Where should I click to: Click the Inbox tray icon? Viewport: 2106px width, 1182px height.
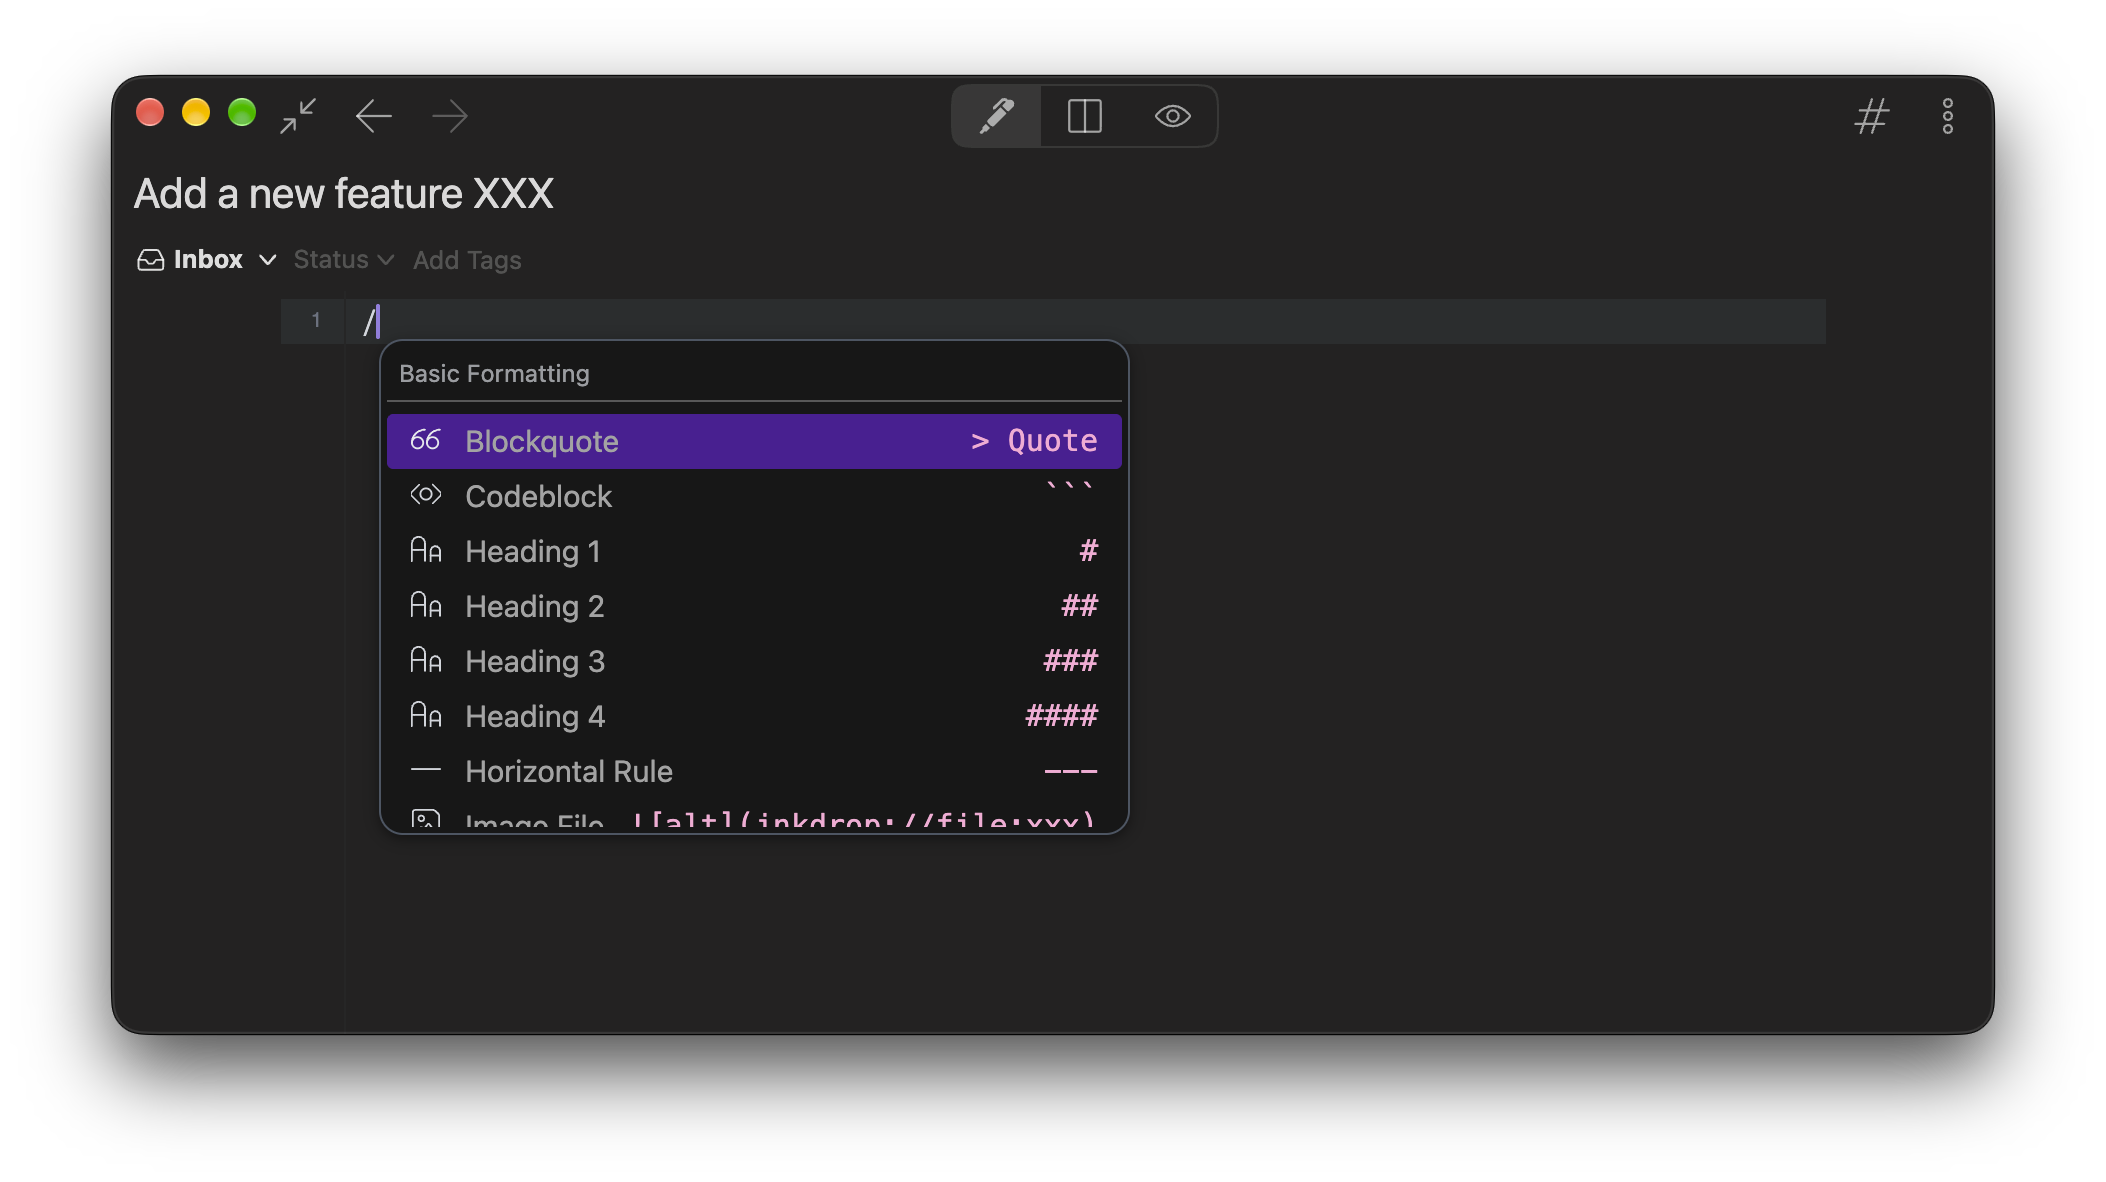[150, 260]
